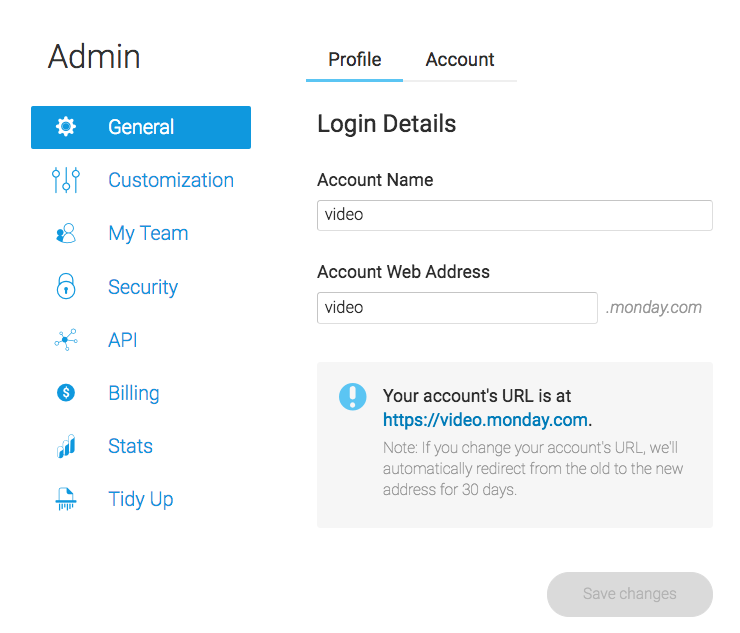Click the API network node icon
Image resolution: width=740 pixels, height=633 pixels.
click(66, 339)
